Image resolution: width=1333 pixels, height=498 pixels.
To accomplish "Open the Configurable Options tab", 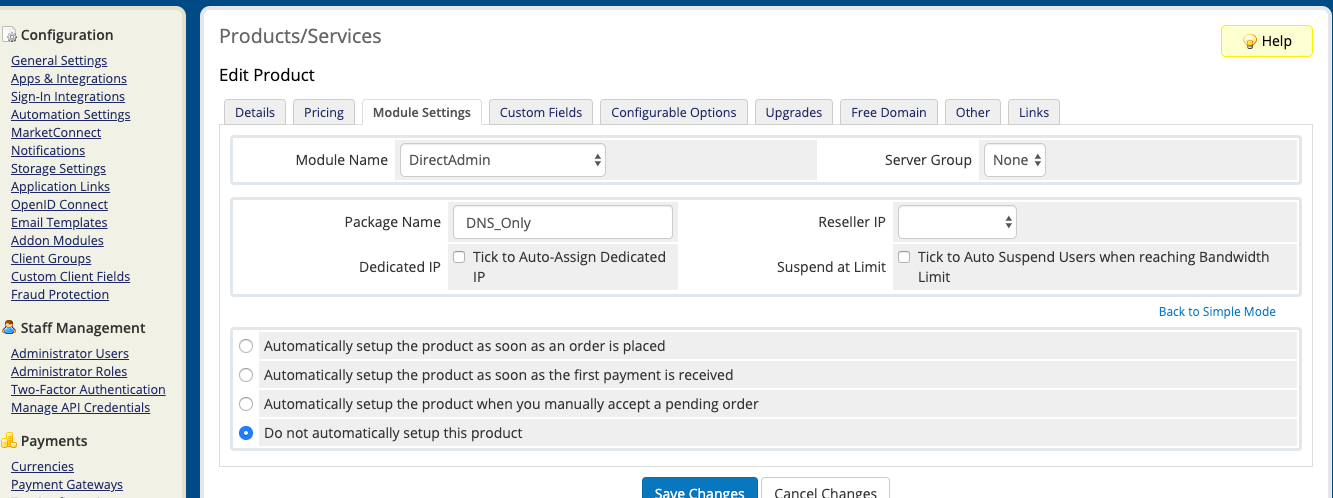I will coord(674,112).
